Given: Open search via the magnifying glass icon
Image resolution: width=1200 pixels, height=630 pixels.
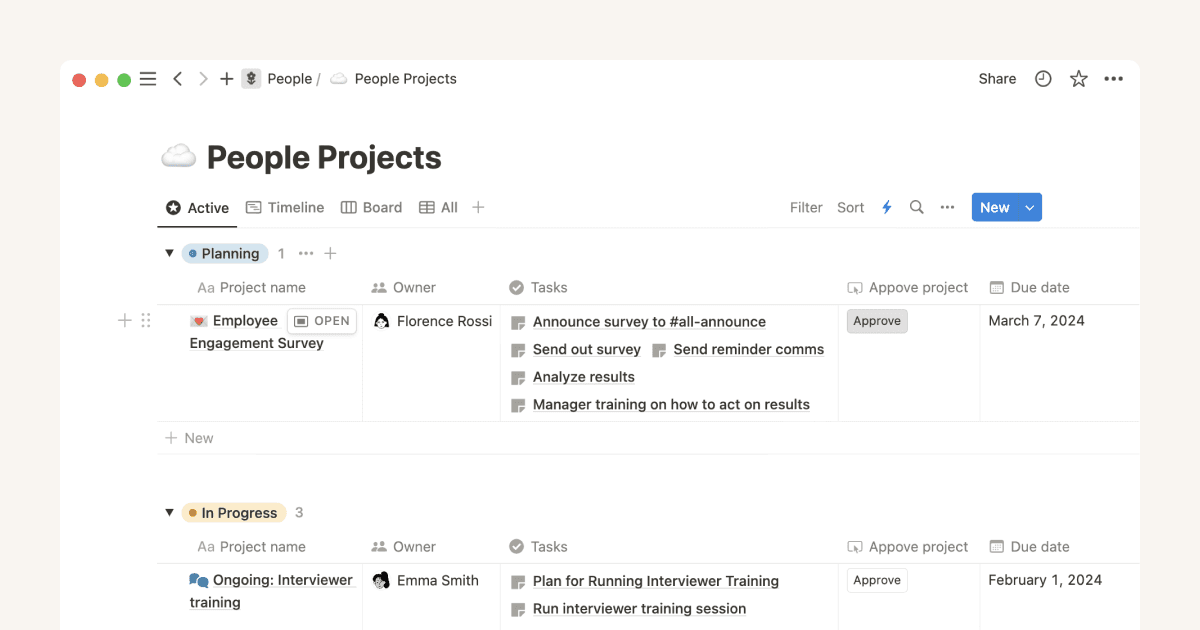Looking at the screenshot, I should 917,207.
